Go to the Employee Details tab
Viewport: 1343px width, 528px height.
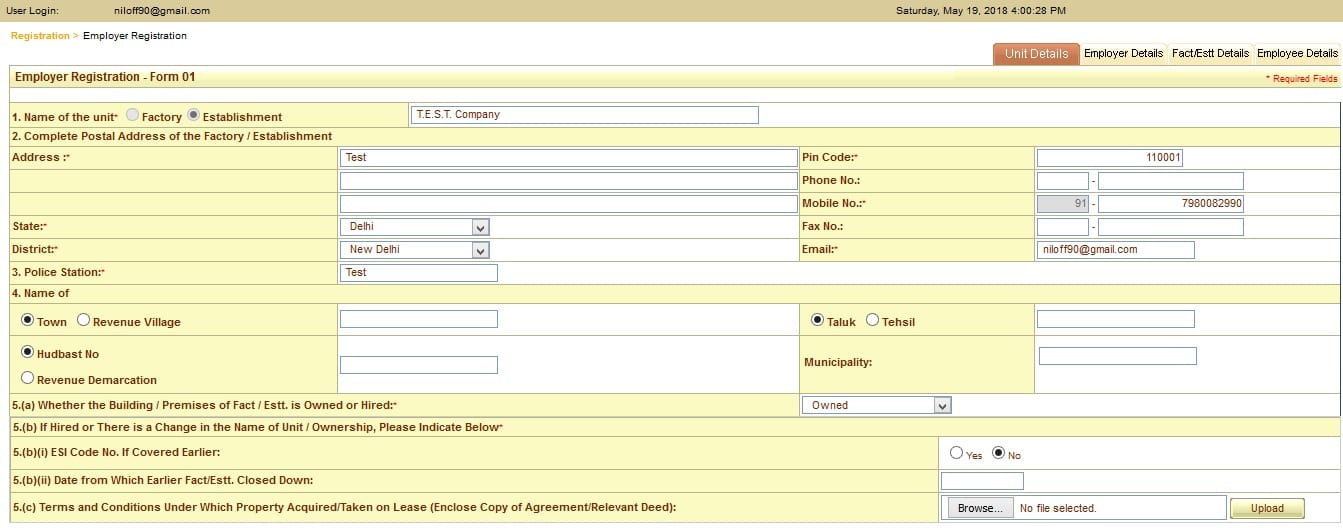tap(1297, 54)
